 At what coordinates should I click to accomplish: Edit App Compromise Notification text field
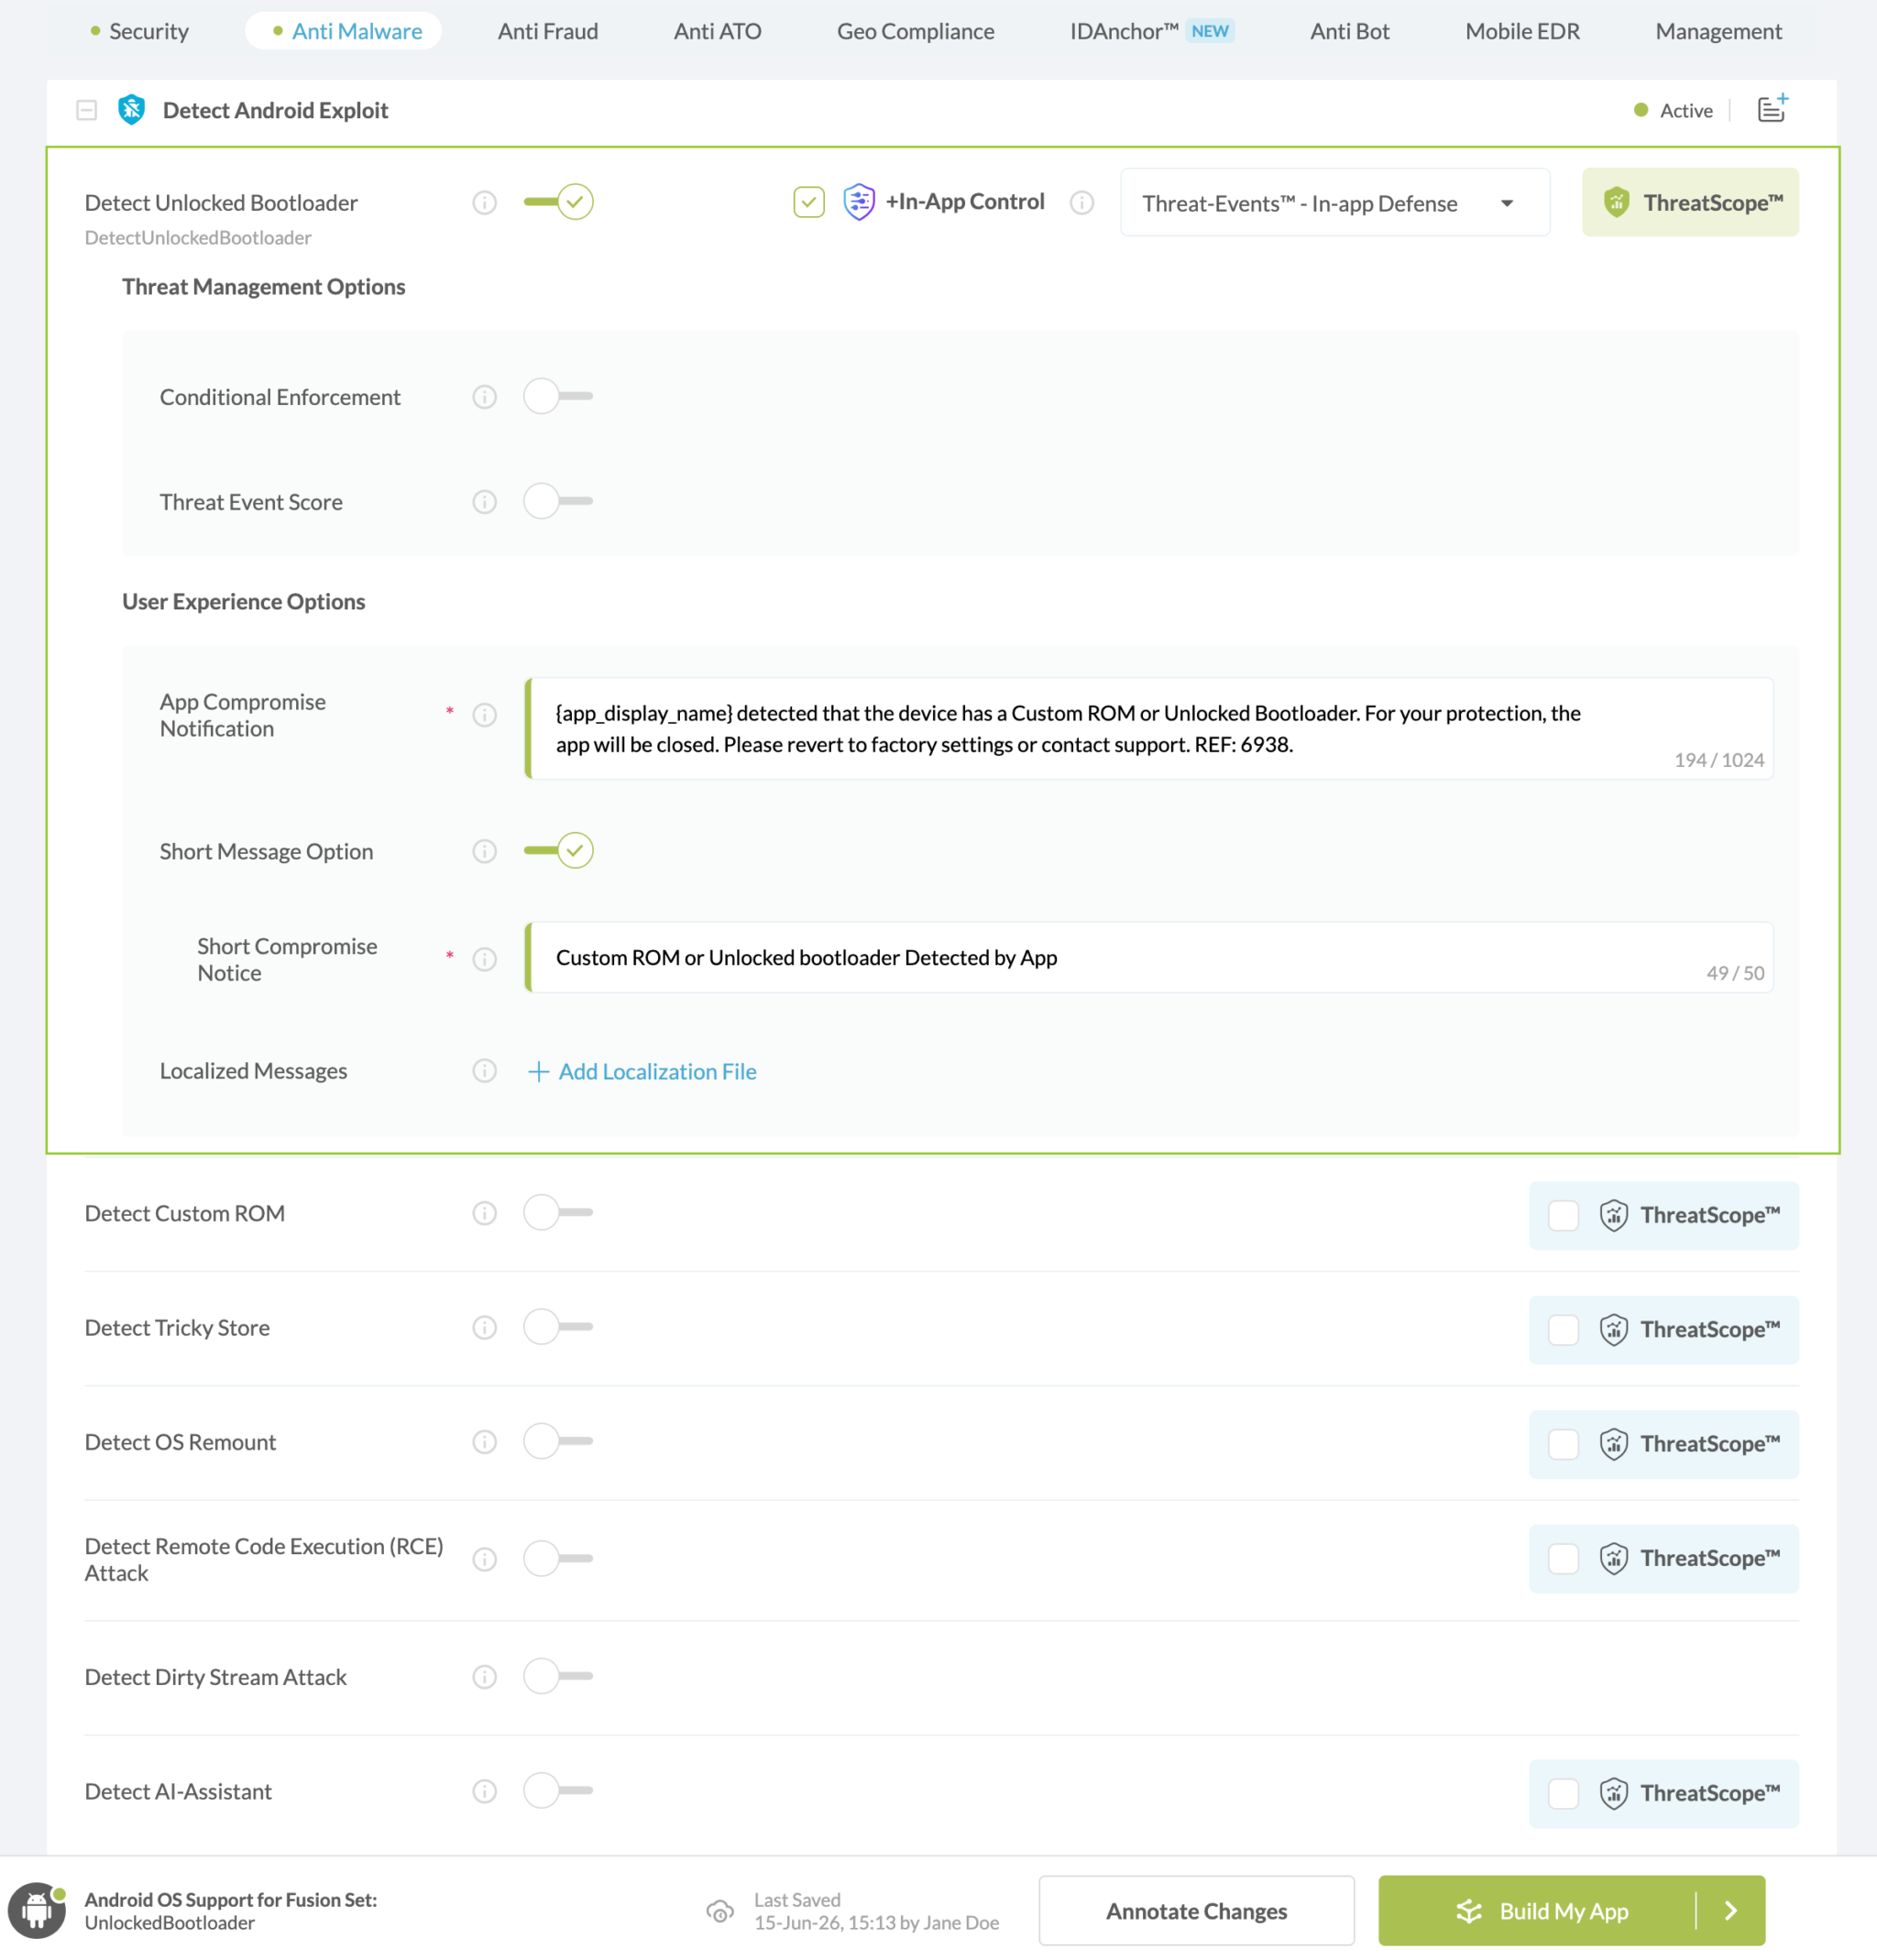(1149, 729)
